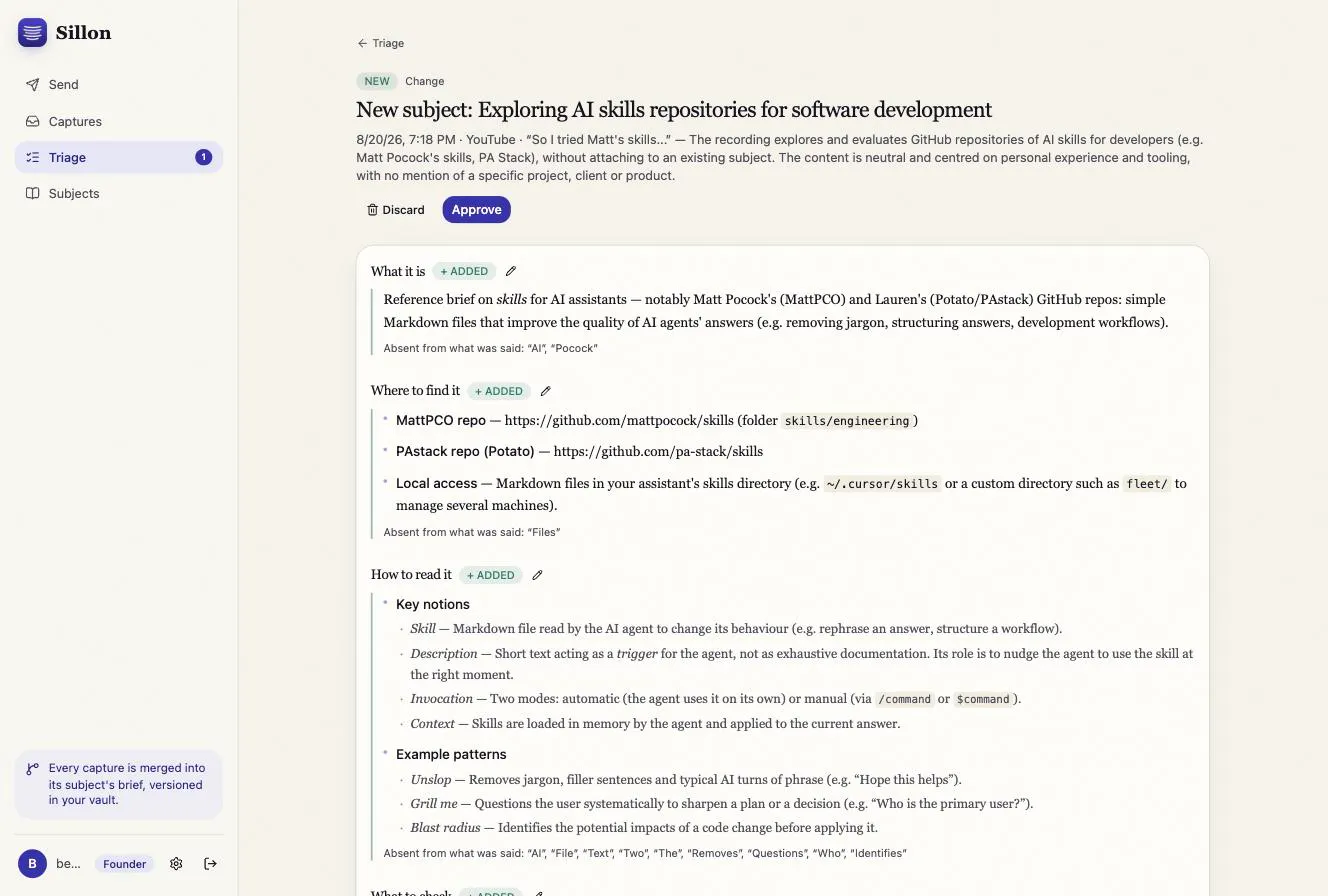Click the Founder badge
Image resolution: width=1328 pixels, height=896 pixels.
[125, 864]
